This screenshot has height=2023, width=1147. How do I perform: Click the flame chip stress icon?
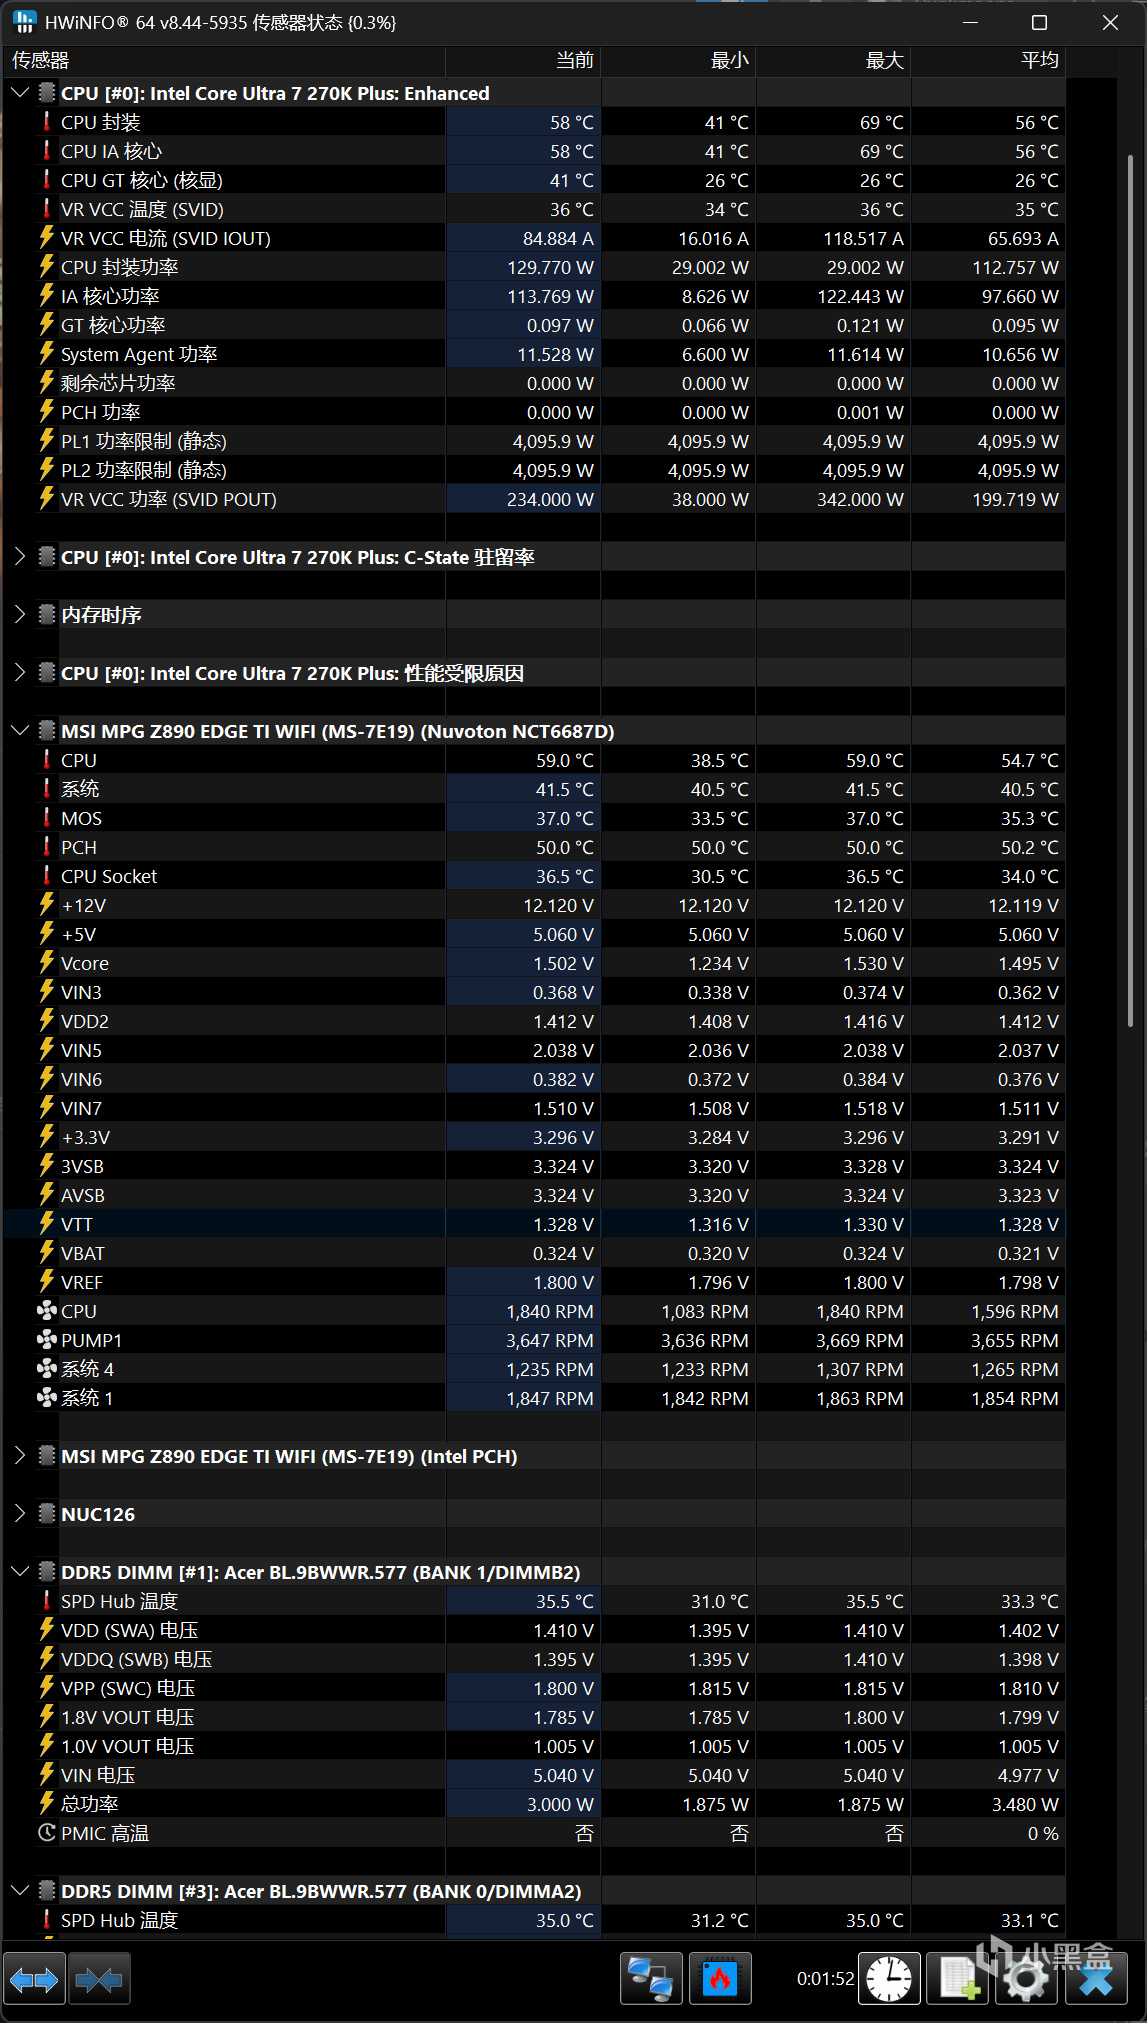click(x=720, y=1978)
